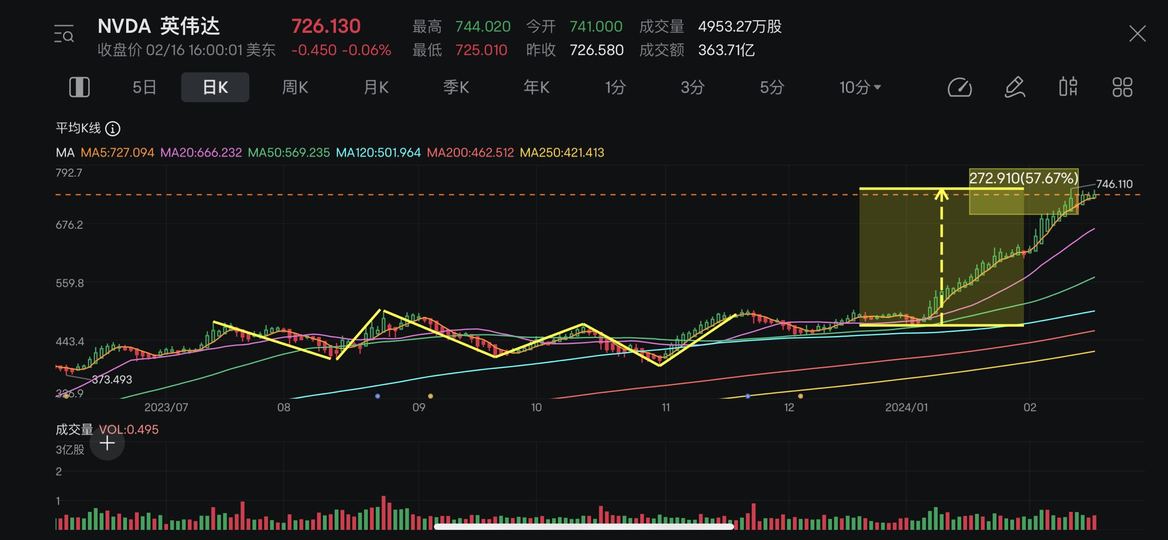Click the MA250:421.413 indicator label
Image resolution: width=1168 pixels, height=540 pixels.
(x=562, y=153)
